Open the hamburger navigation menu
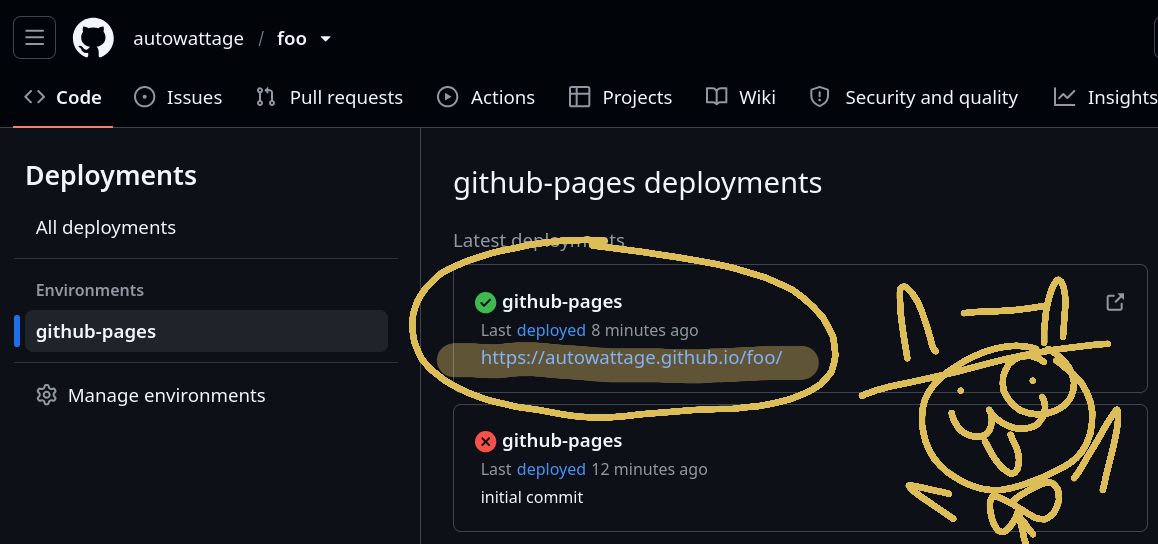1158x544 pixels. click(34, 38)
